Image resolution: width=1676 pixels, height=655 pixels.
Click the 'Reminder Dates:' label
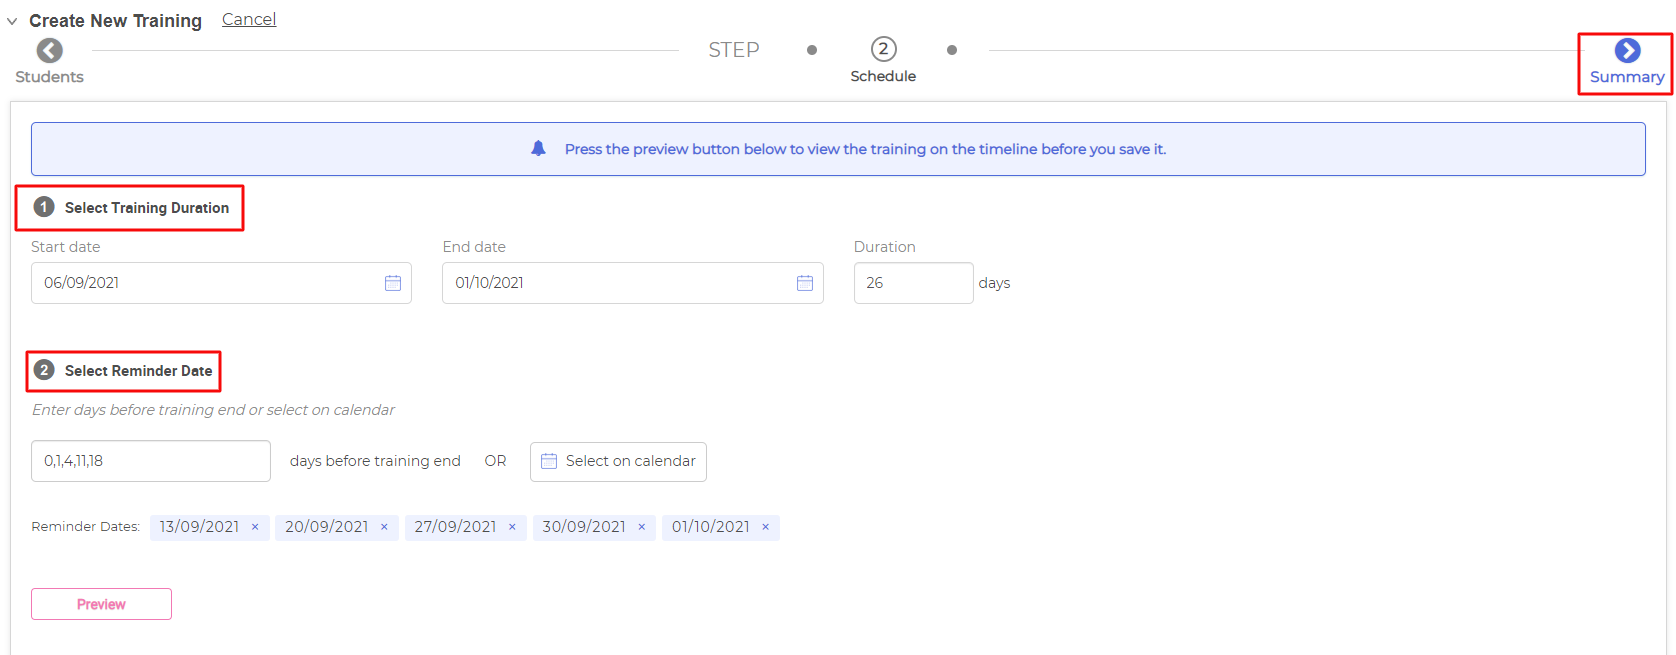click(x=86, y=527)
